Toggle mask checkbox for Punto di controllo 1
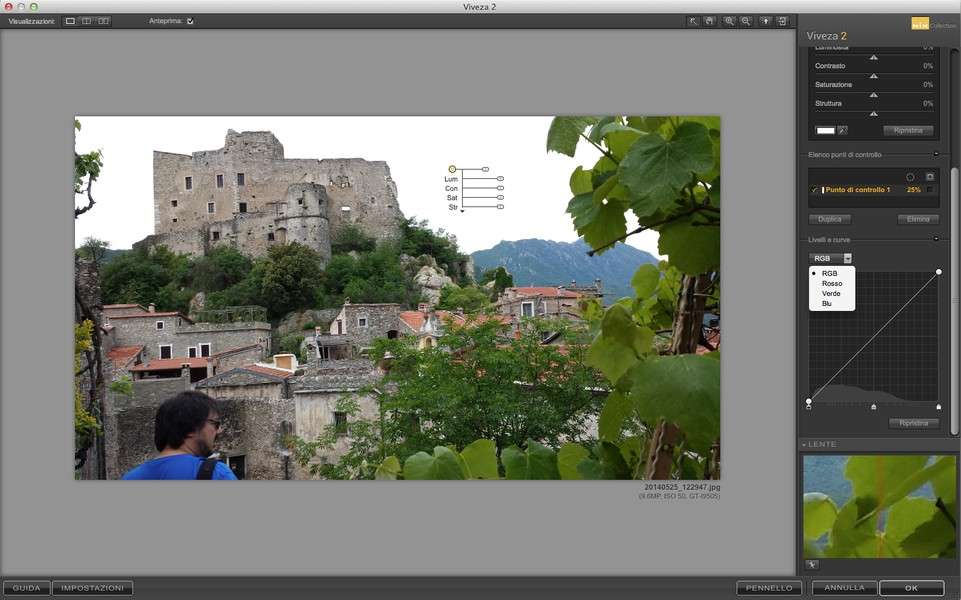Screen dimensions: 961x600 (x=929, y=190)
